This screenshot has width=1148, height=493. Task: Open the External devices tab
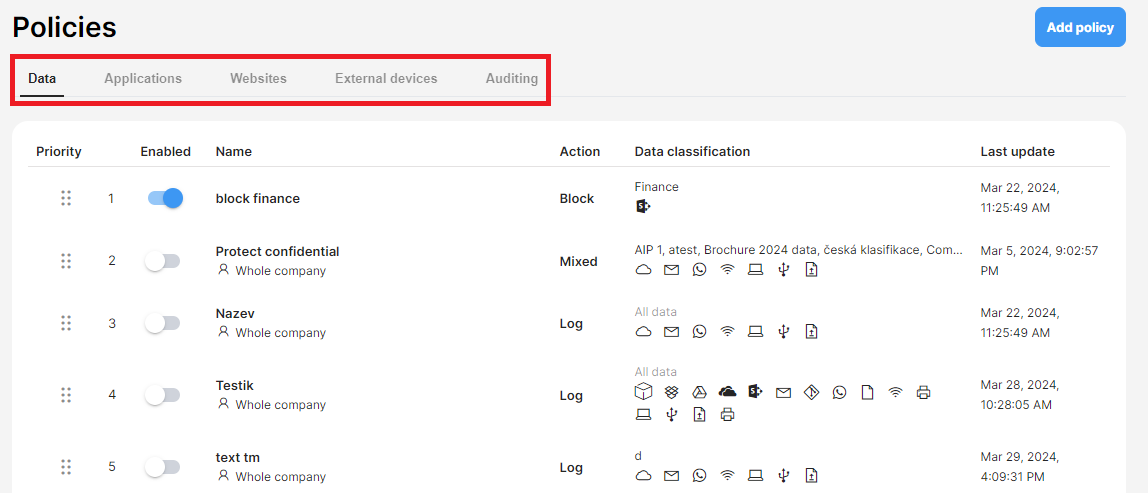386,78
